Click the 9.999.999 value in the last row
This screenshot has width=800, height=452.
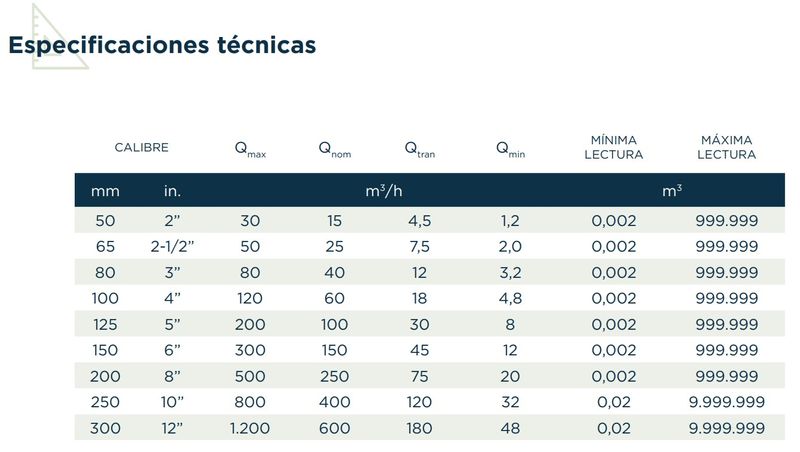coord(726,428)
